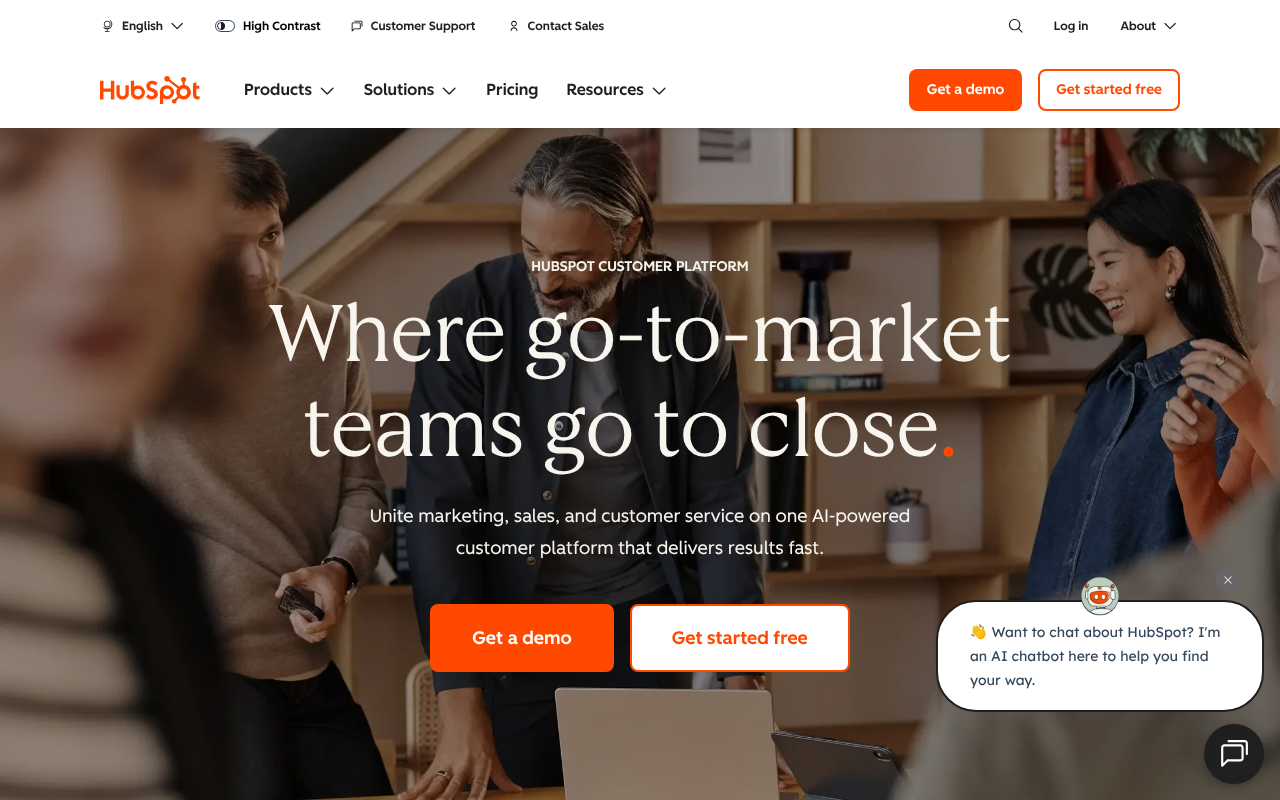Click the Log in link
Viewport: 1280px width, 800px height.
[x=1070, y=26]
